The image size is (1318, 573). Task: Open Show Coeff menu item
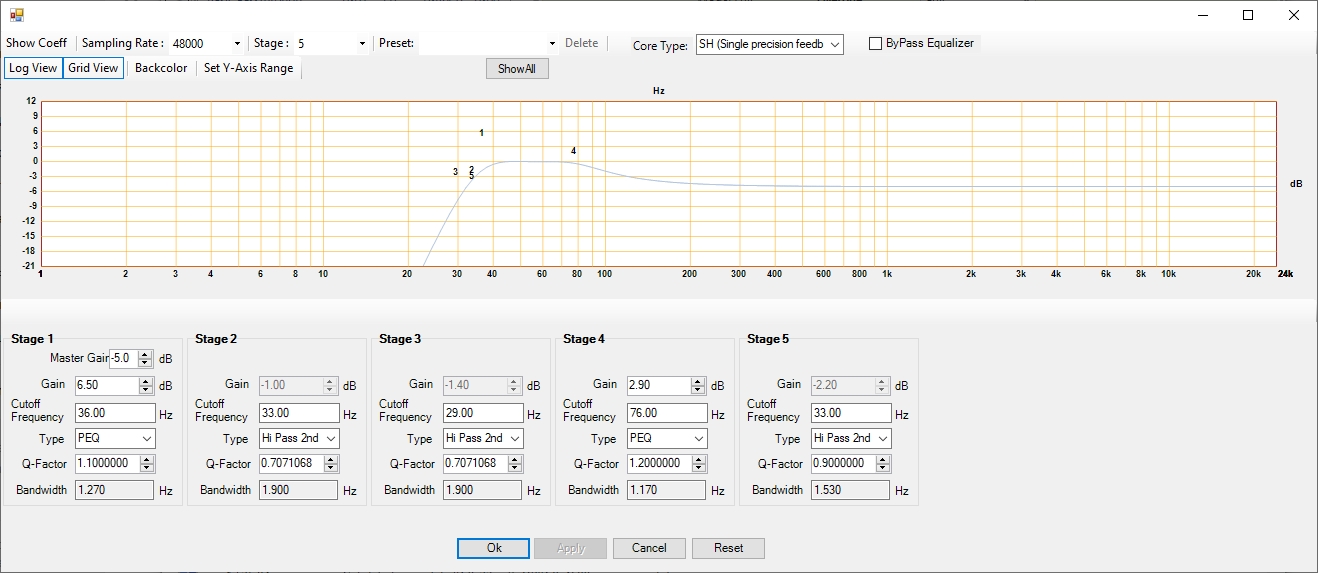[x=36, y=43]
